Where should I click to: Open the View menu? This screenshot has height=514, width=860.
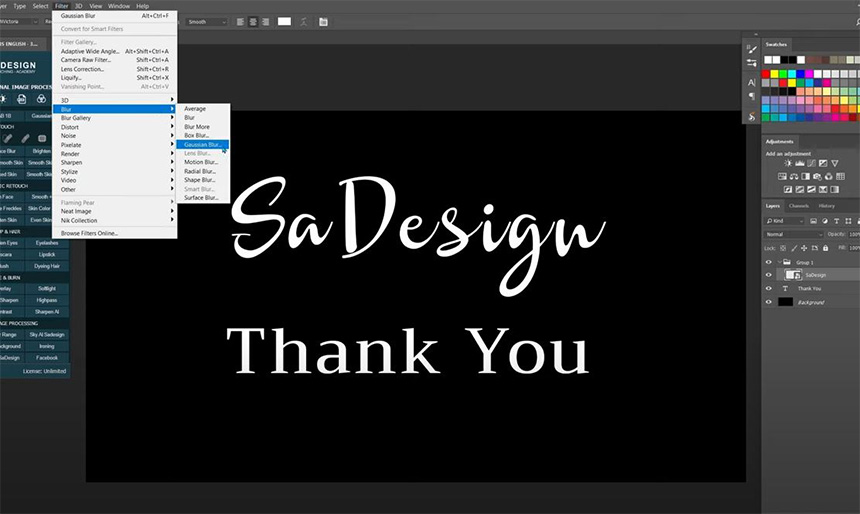95,6
